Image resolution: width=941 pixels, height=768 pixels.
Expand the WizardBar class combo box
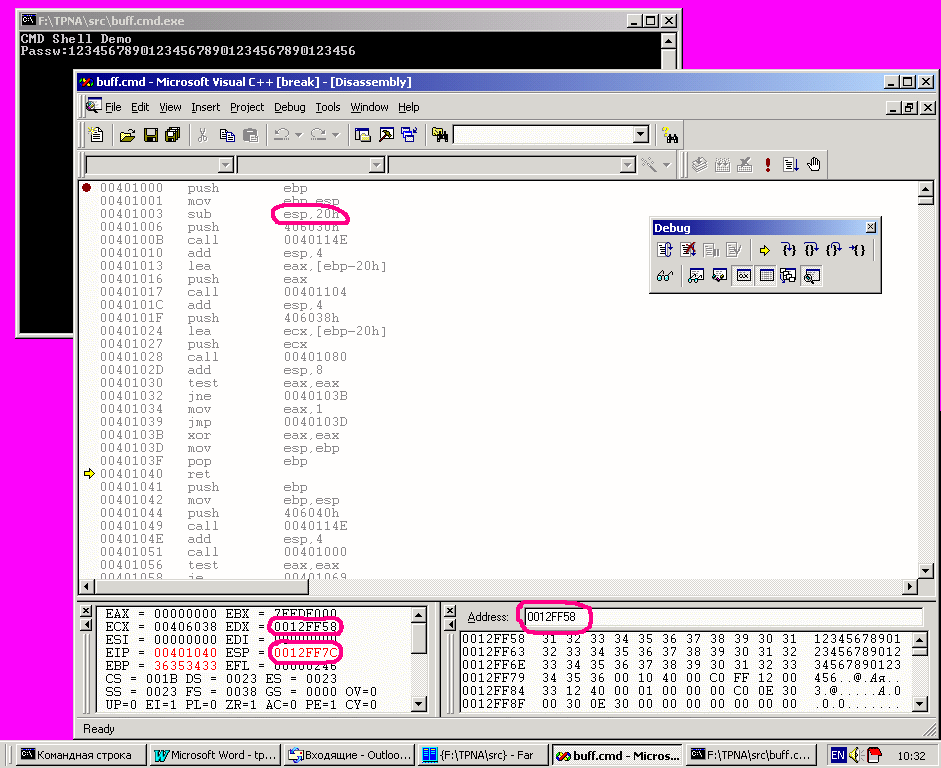(x=226, y=164)
